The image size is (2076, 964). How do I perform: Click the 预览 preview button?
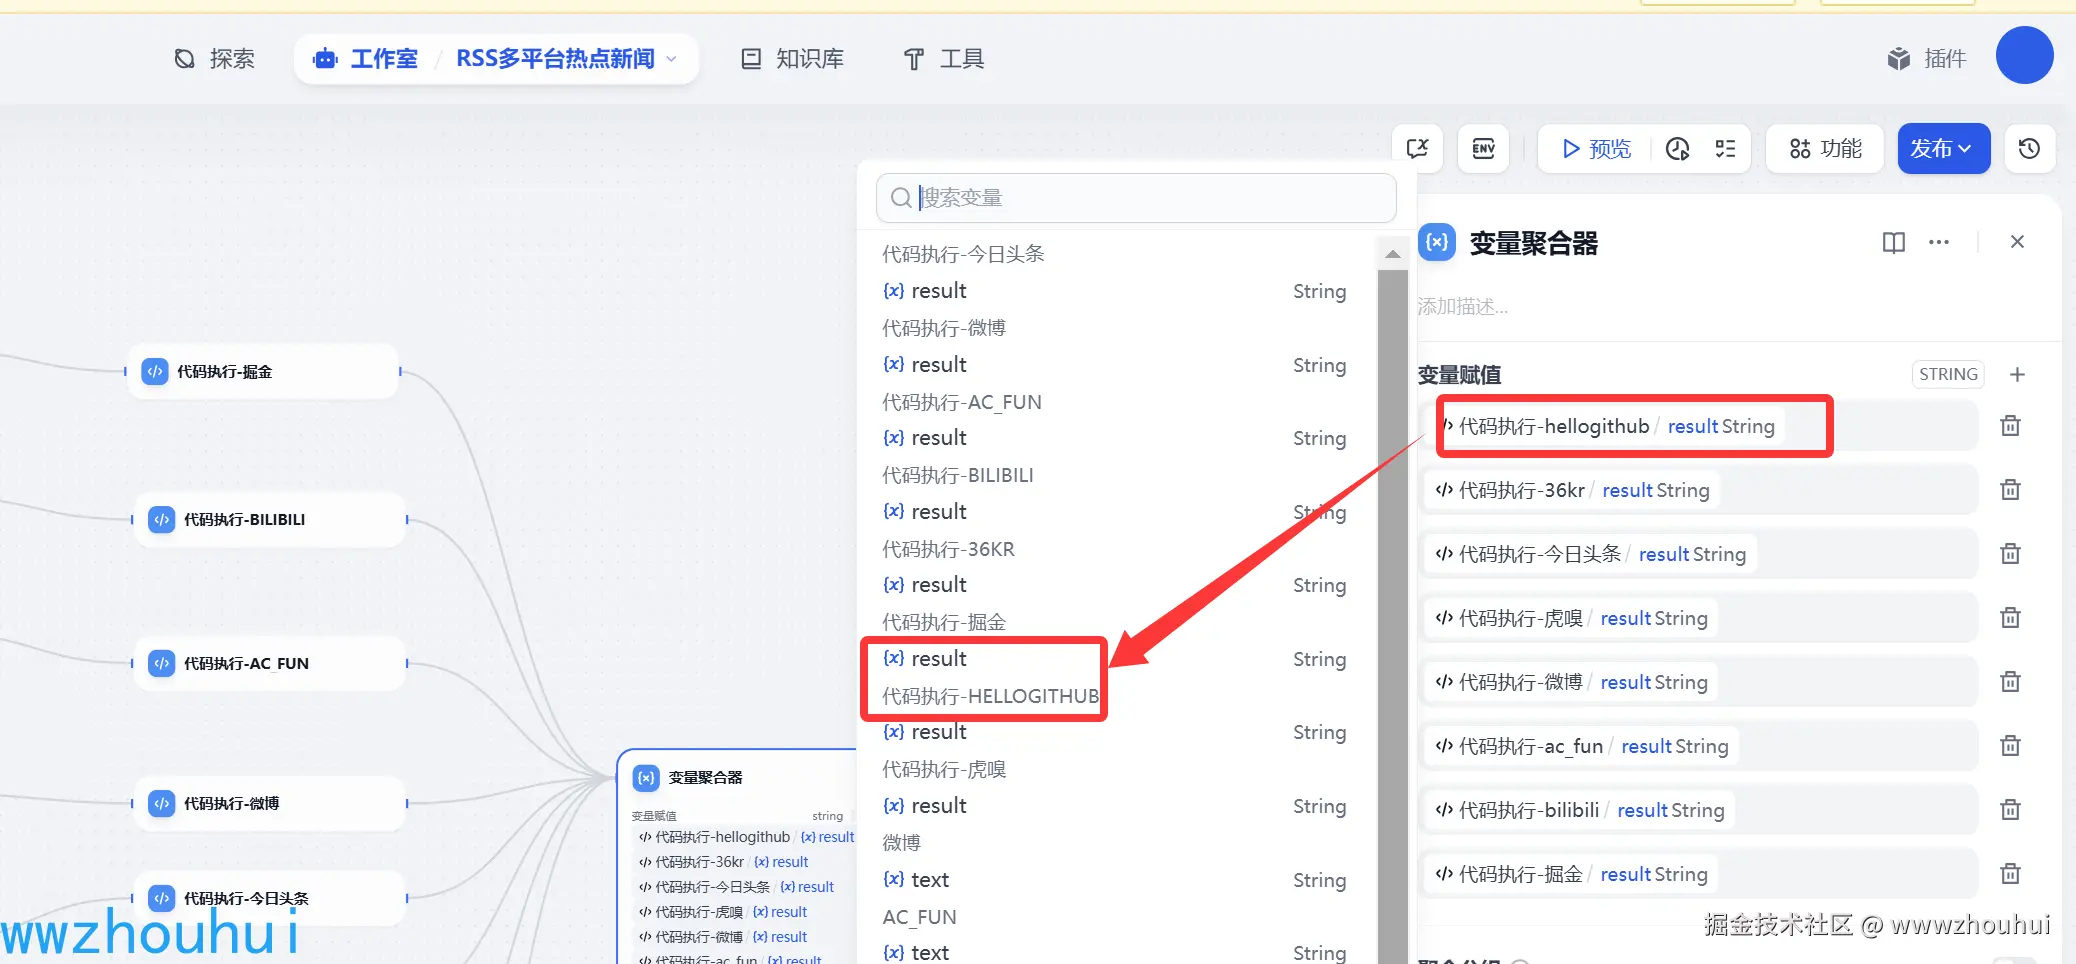point(1596,149)
